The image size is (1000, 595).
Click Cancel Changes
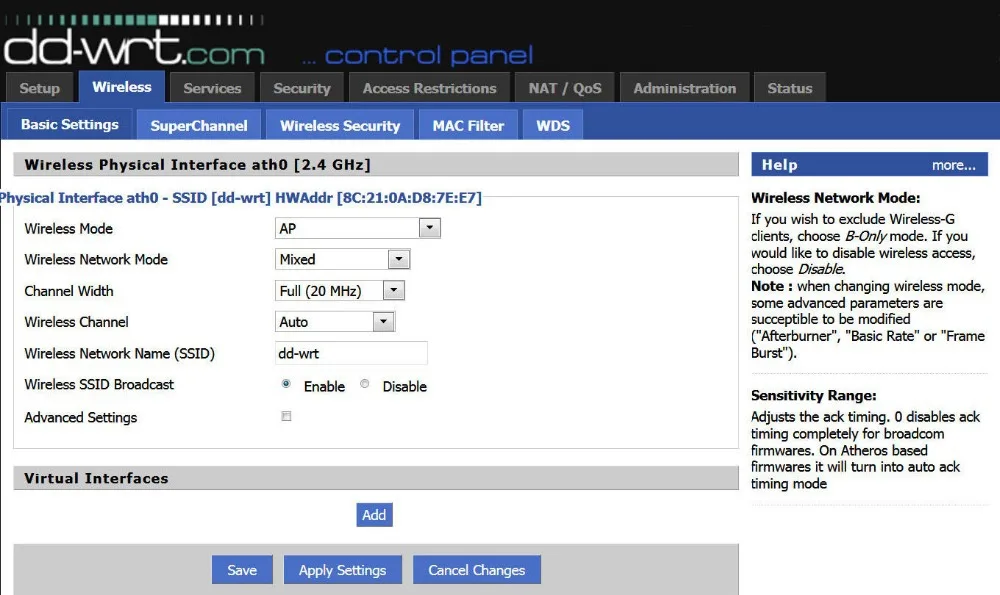[476, 569]
